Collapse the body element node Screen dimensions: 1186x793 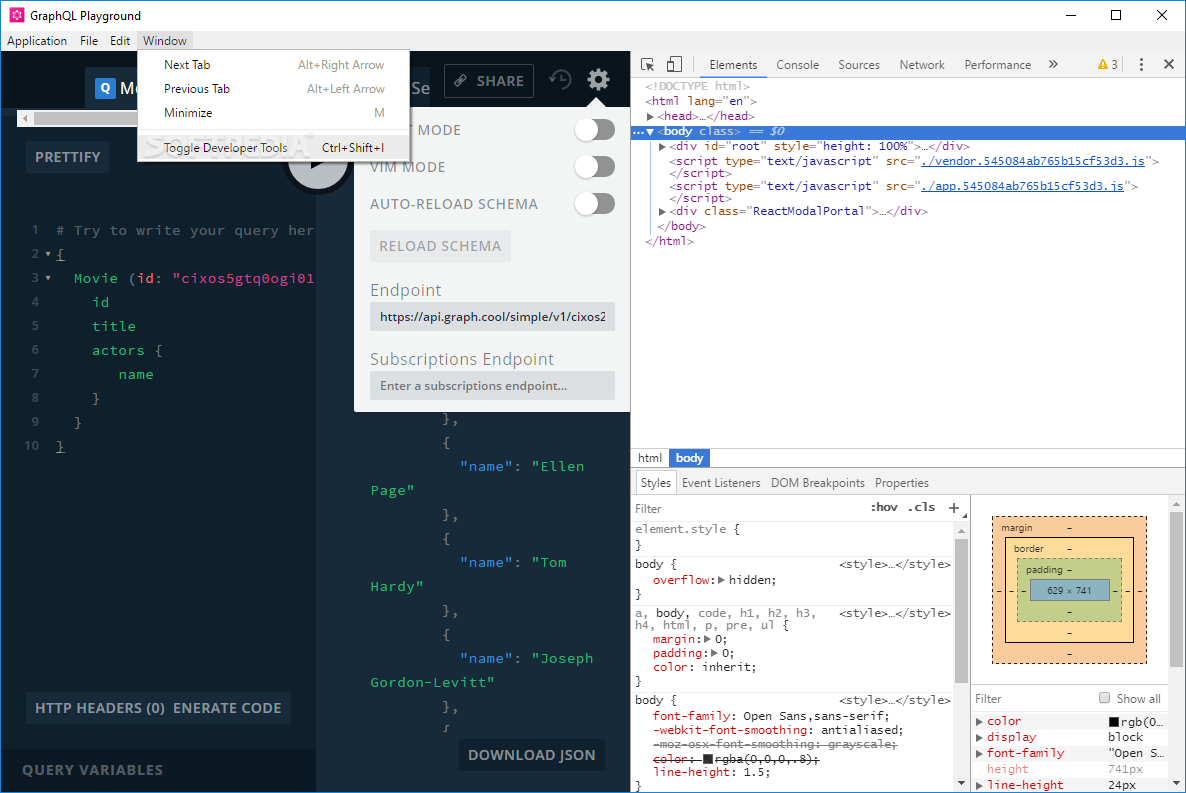pos(650,132)
